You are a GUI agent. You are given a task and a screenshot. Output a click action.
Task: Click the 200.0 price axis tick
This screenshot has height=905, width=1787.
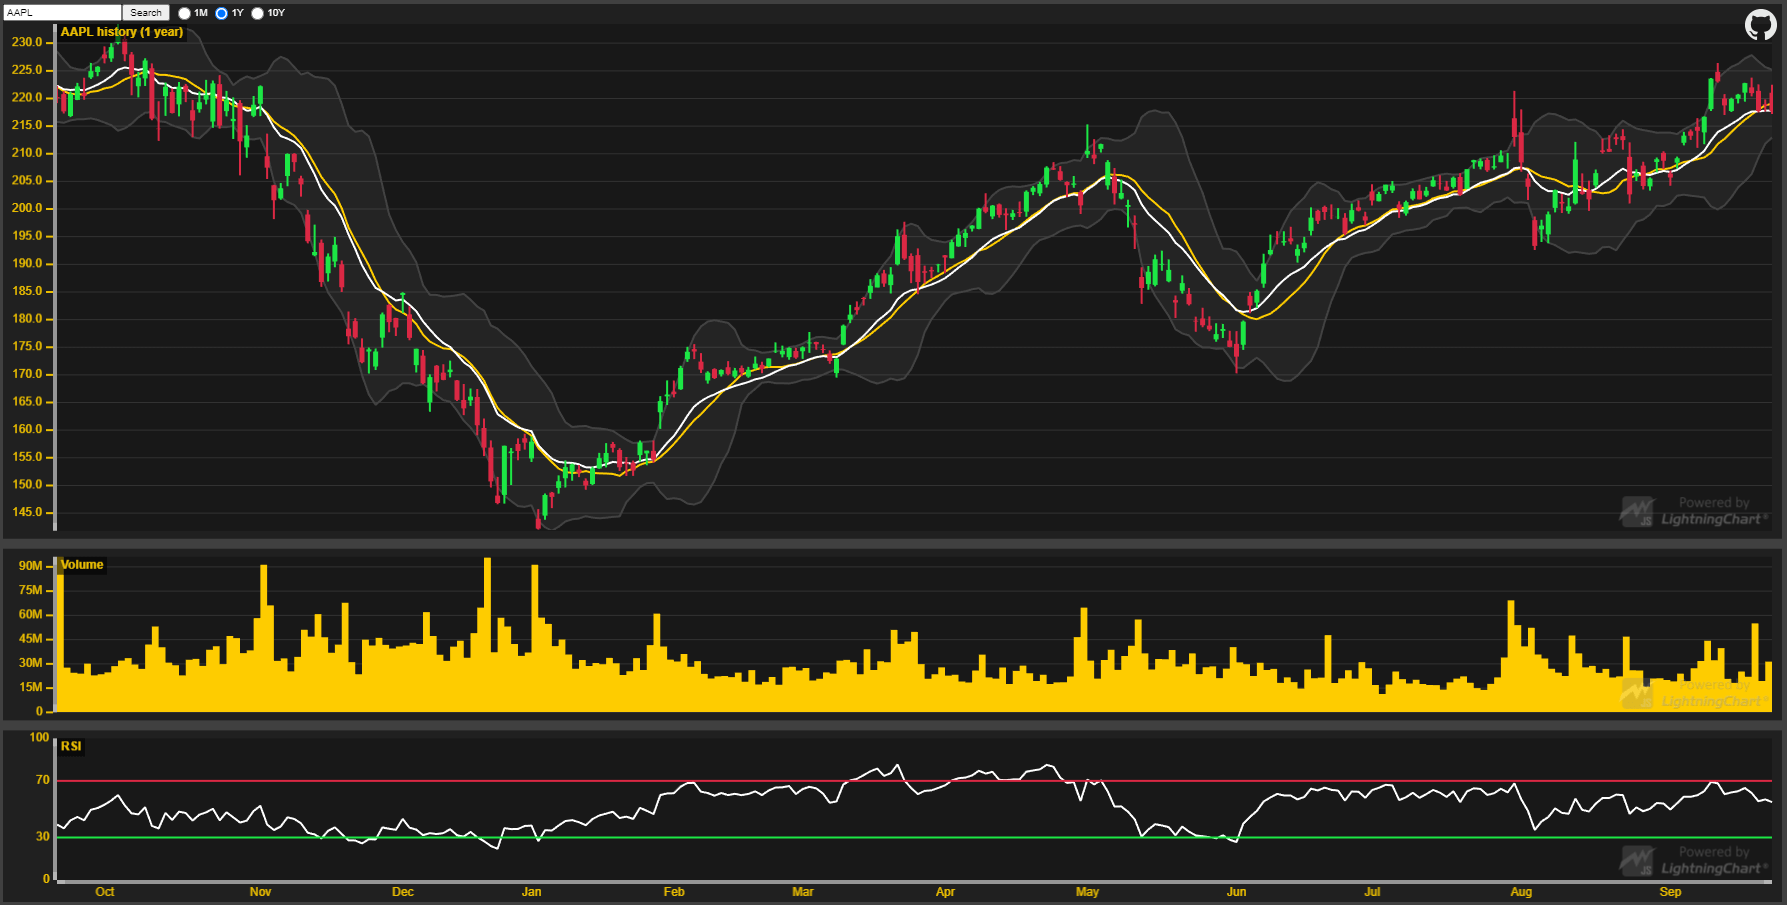coord(27,208)
